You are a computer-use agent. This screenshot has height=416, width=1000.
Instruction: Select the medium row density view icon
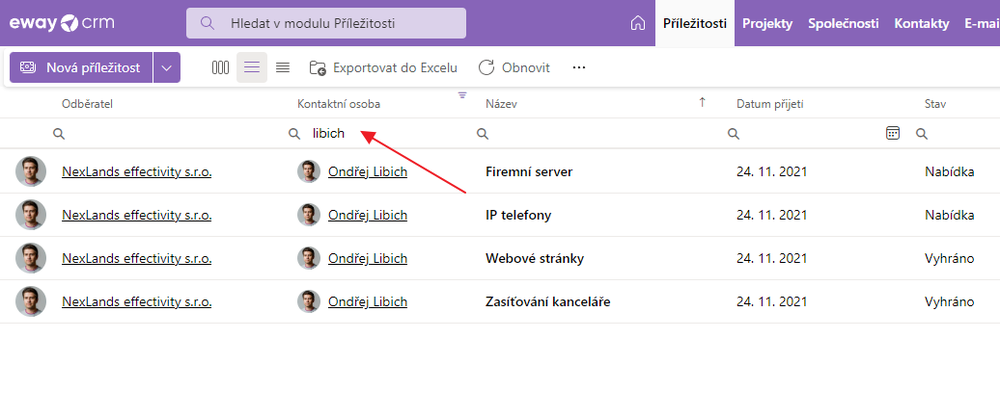pos(252,68)
